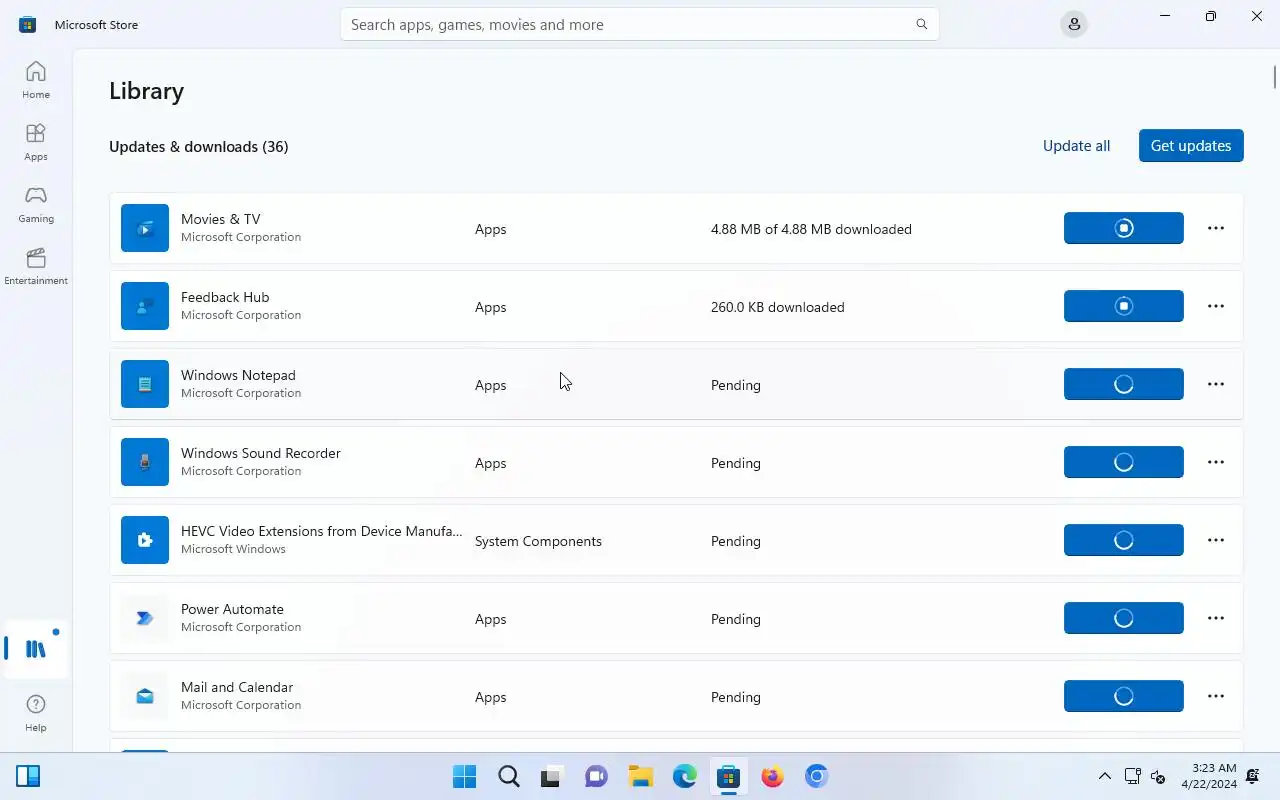The width and height of the screenshot is (1280, 800).
Task: Click the HEVC Video Extensions app icon
Action: [145, 540]
